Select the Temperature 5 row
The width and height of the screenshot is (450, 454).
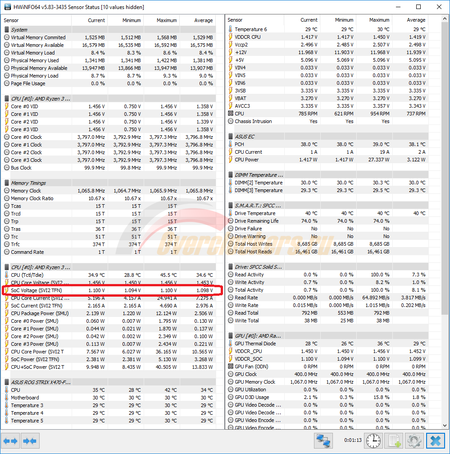pos(109,421)
